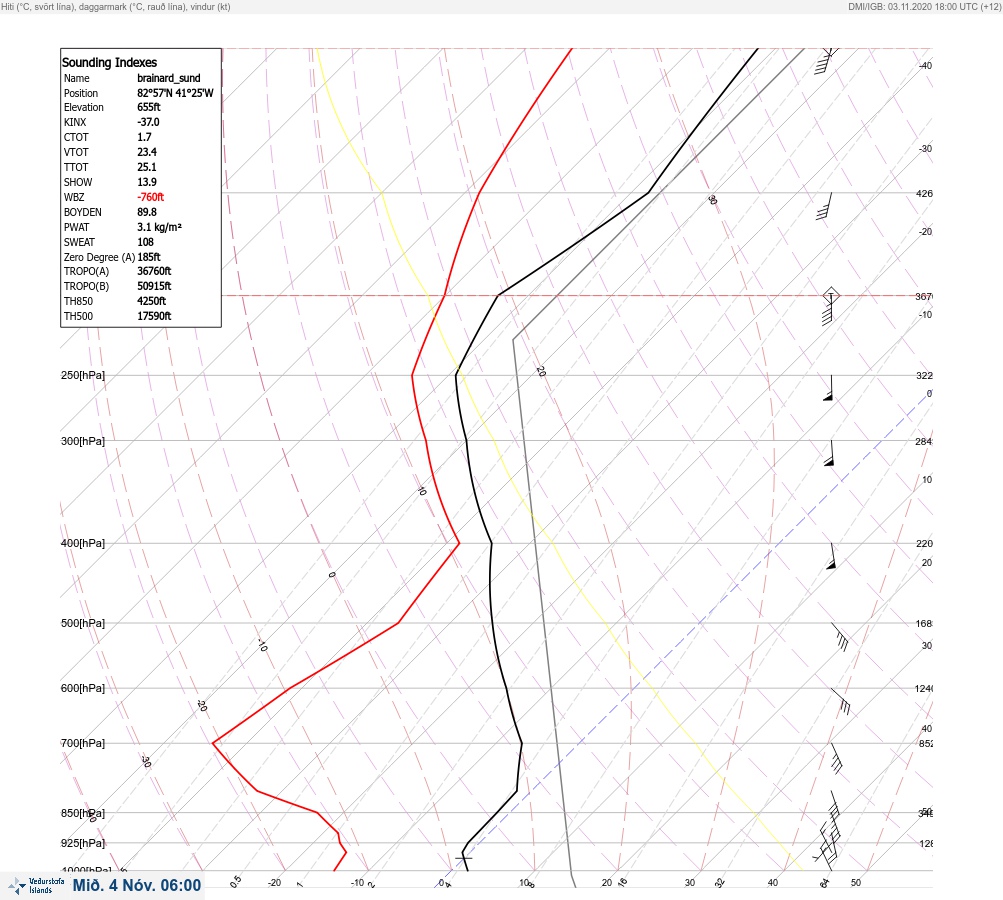This screenshot has height=900, width=1003.
Task: Click the cross marker near the temperature line base
Action: point(464,857)
